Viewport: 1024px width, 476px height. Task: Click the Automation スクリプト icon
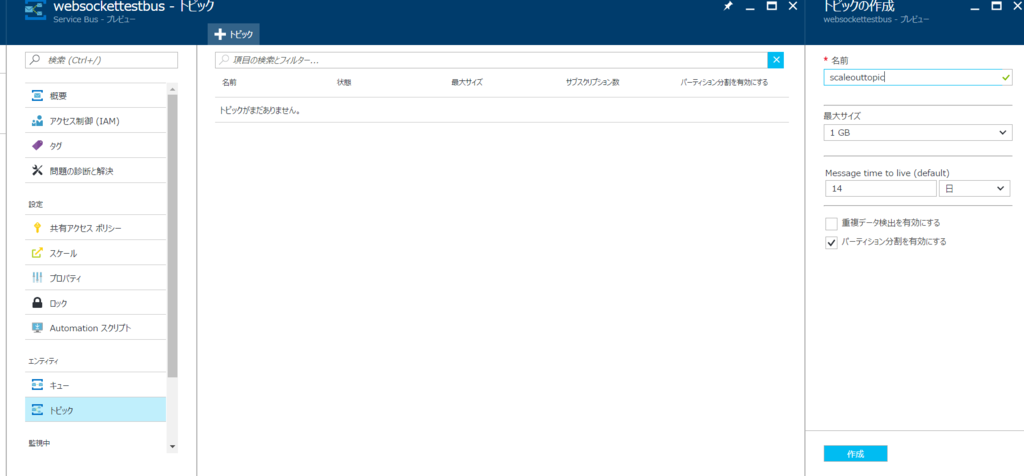[37, 328]
